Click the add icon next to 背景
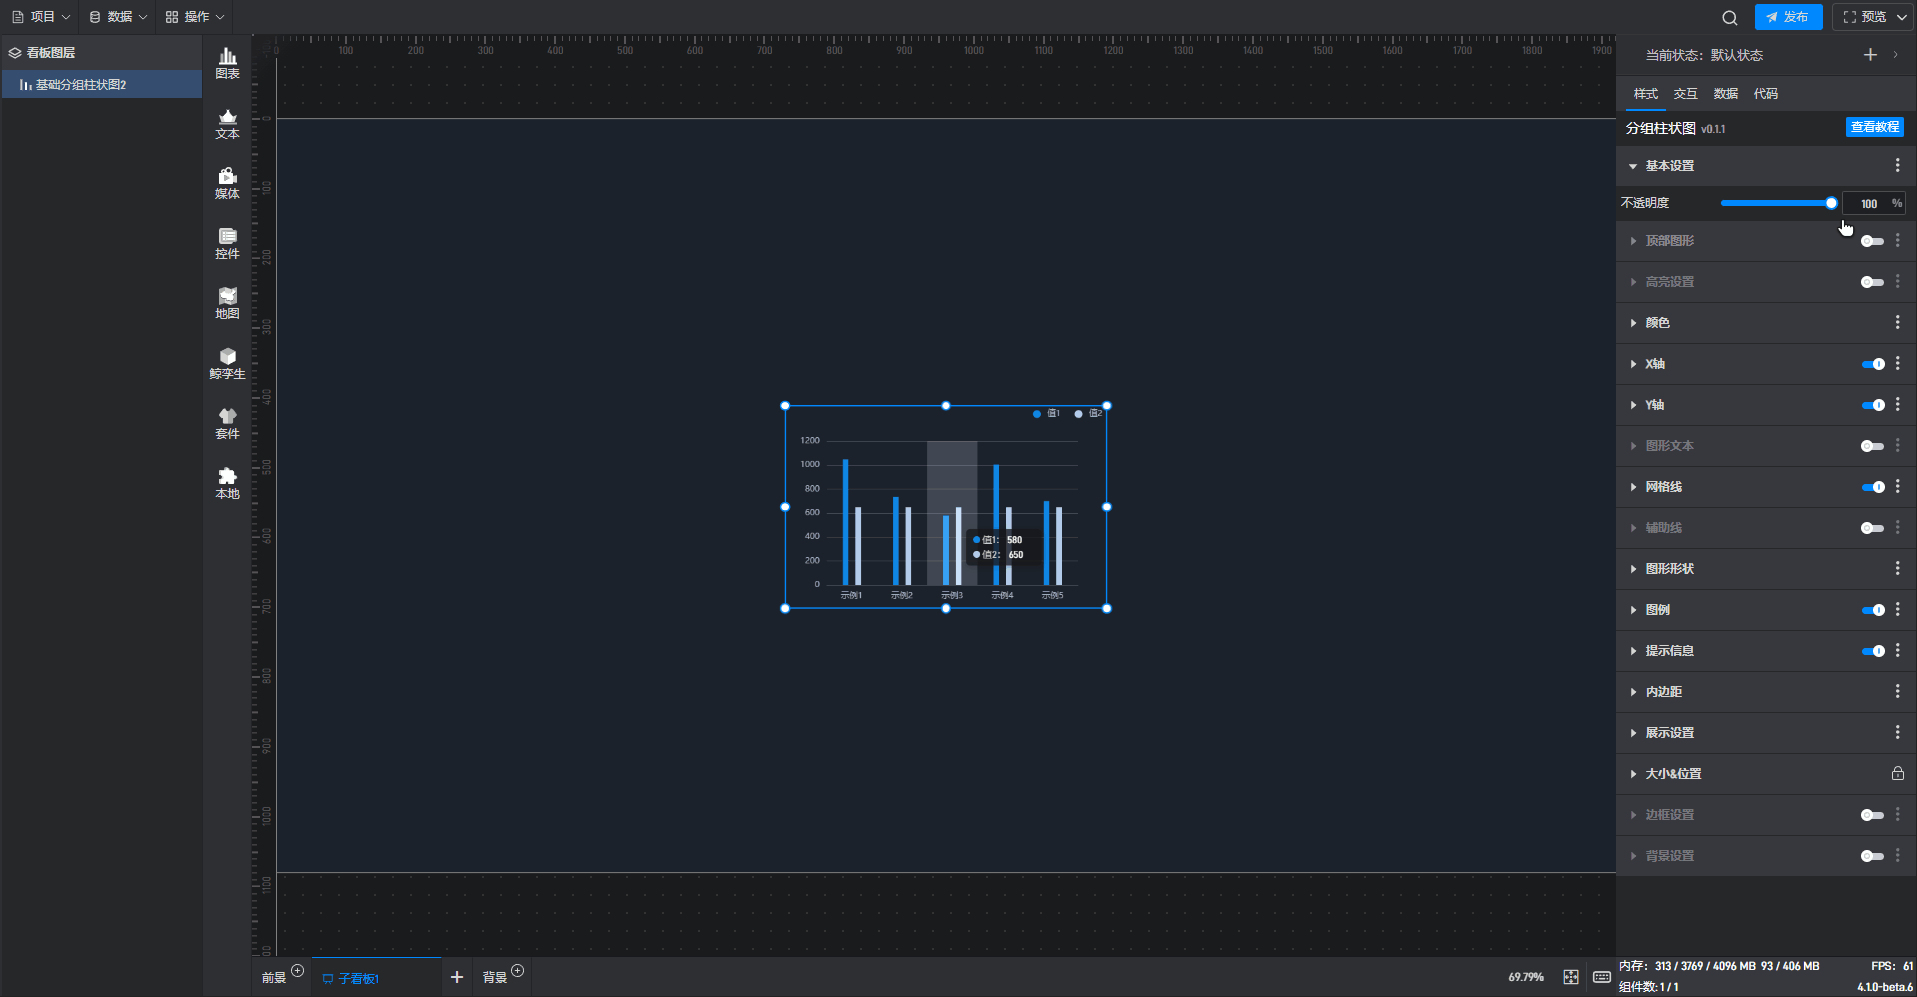 point(517,971)
